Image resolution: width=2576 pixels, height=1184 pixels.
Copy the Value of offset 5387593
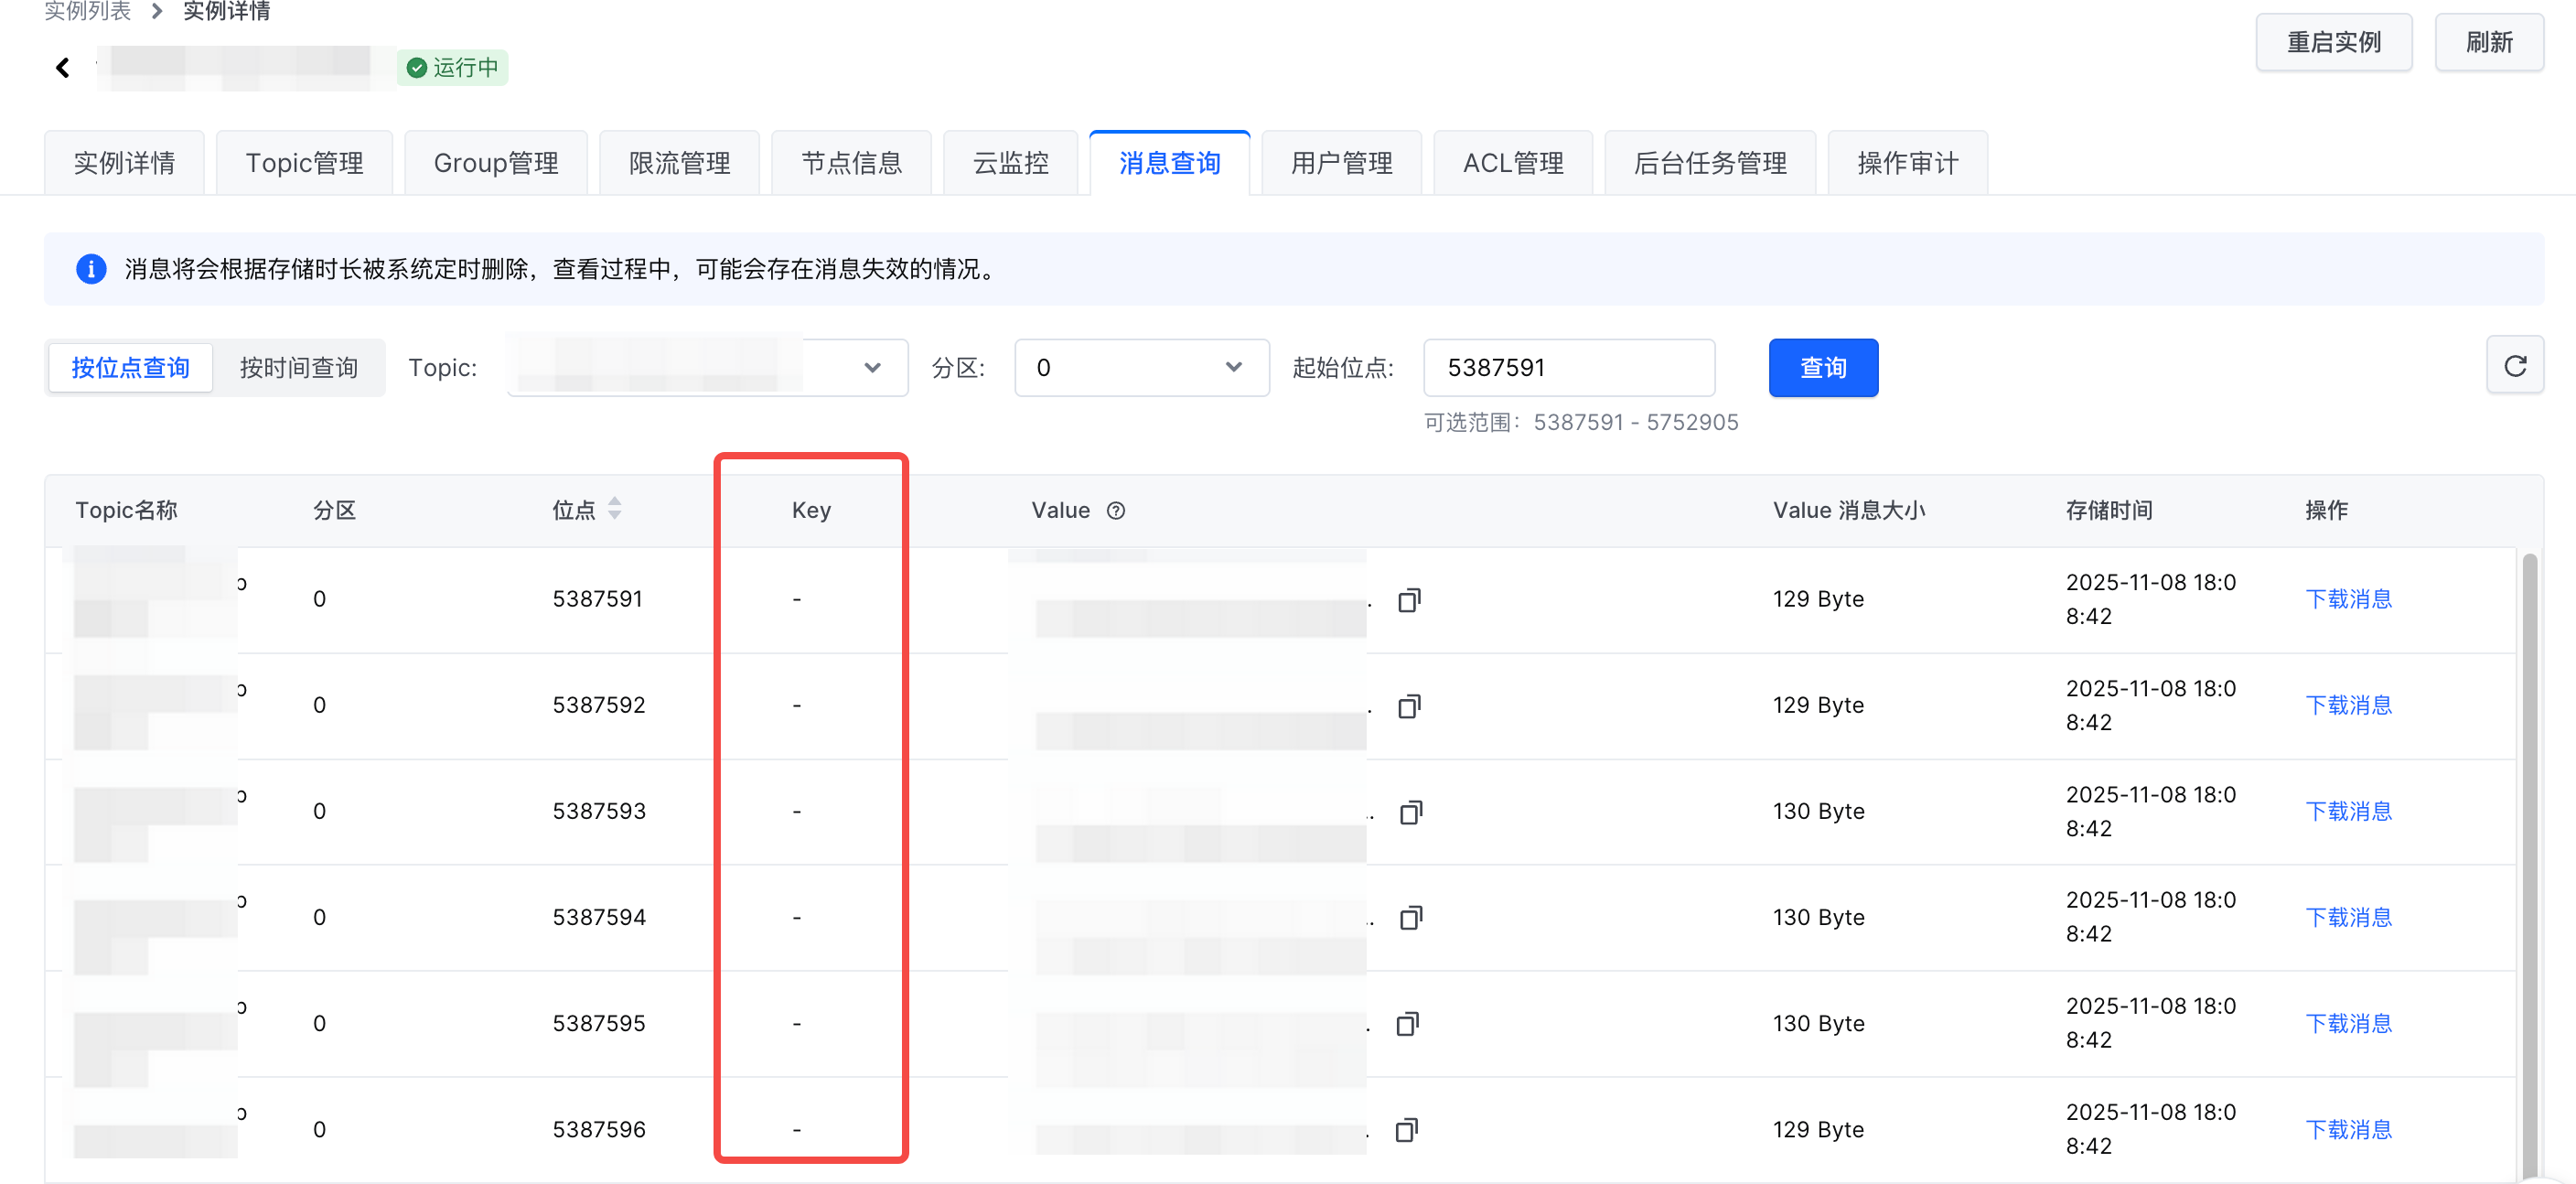tap(1411, 812)
